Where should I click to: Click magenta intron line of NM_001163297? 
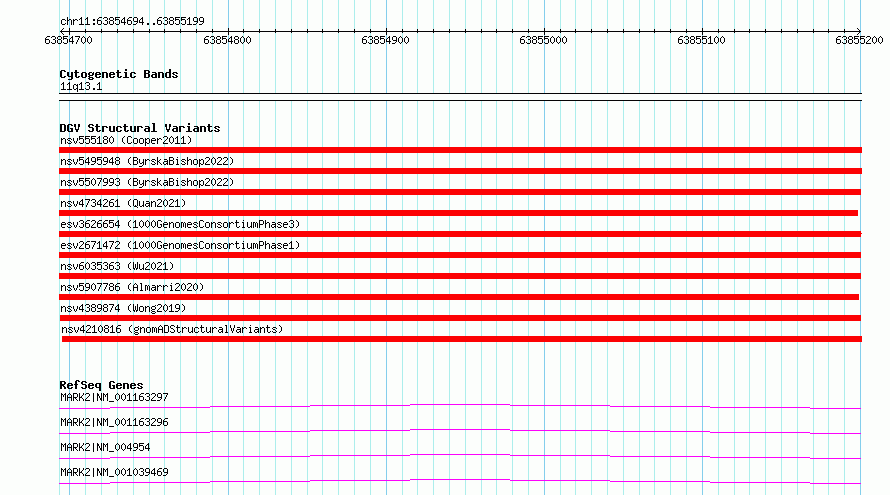tap(460, 405)
